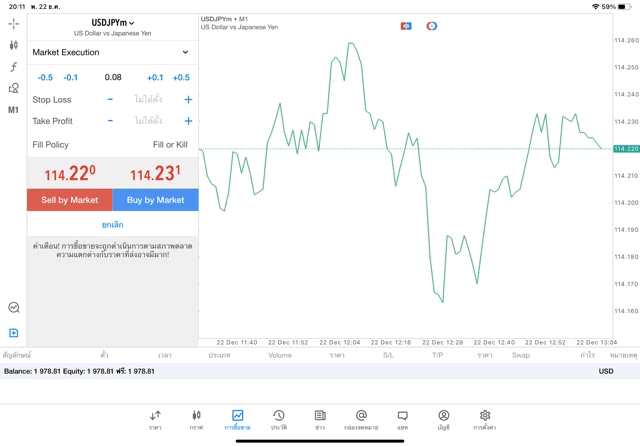Screen dimensions: 640x447
Task: Open the indicators (f) menu
Action: point(13,67)
